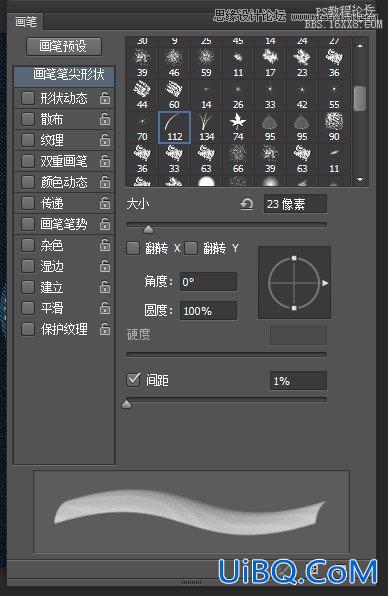Click the reset size icon beside 大小

click(x=247, y=204)
